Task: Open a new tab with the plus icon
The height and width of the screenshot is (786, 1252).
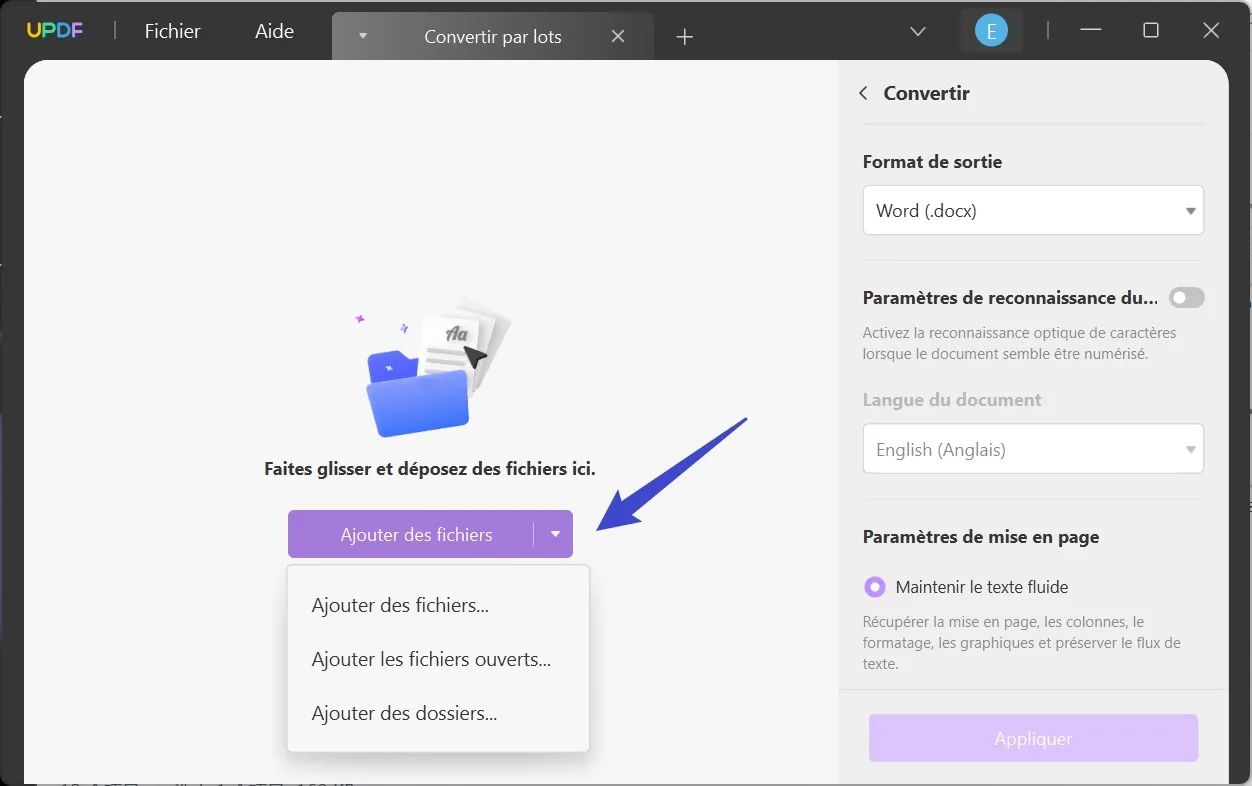Action: [x=684, y=37]
